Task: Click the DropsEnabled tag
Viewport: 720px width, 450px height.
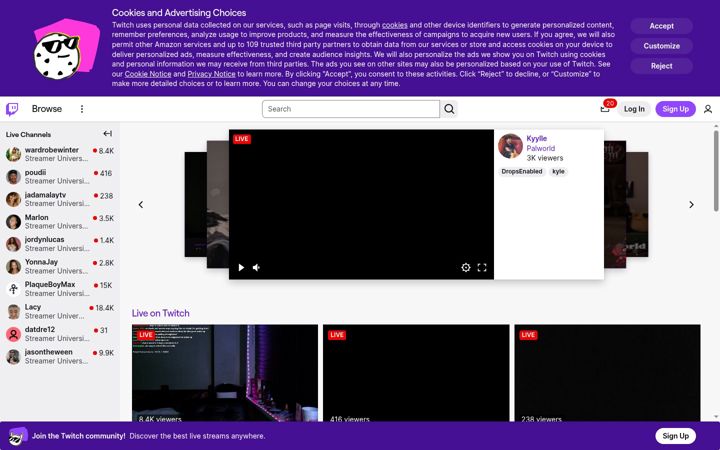Action: pyautogui.click(x=522, y=172)
